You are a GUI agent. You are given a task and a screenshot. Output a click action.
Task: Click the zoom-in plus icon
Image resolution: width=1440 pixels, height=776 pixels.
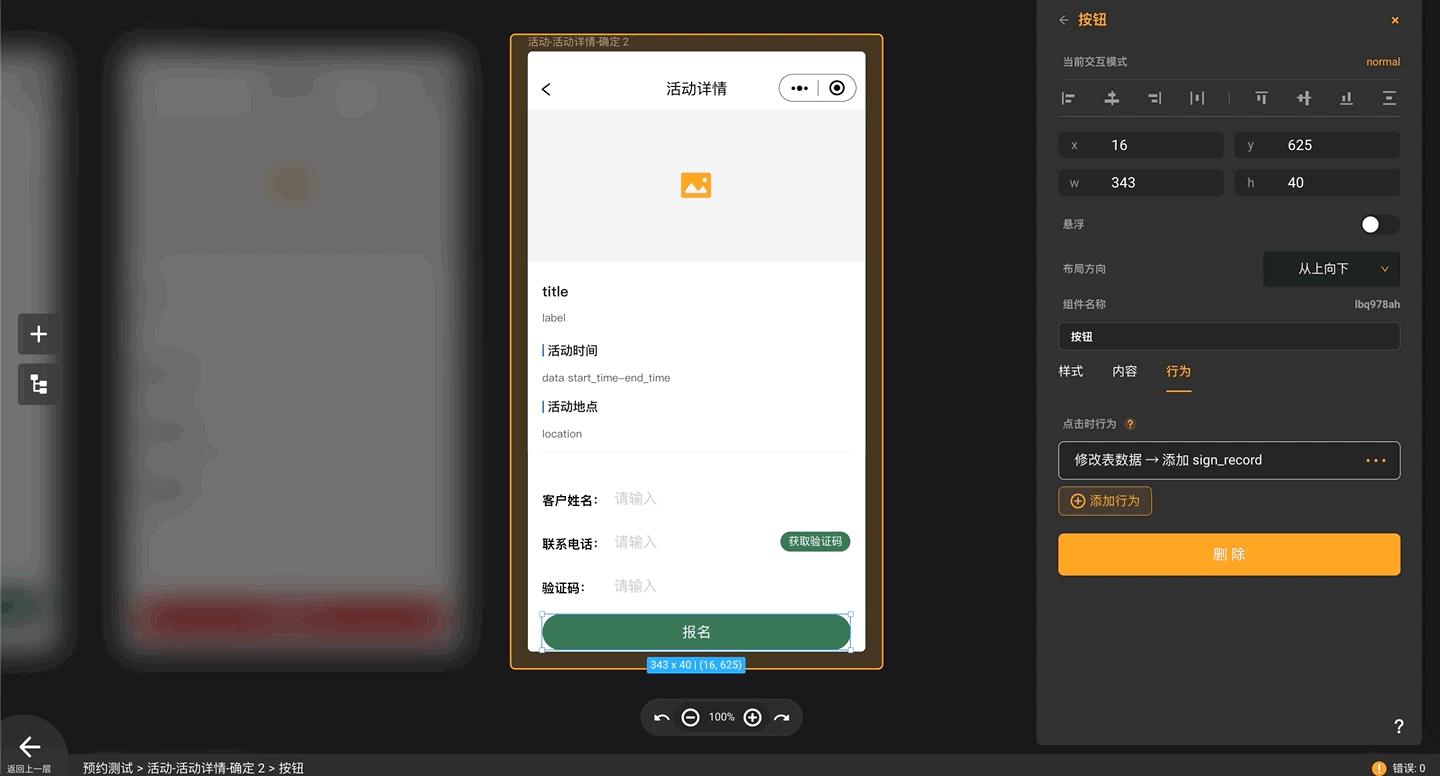[752, 717]
